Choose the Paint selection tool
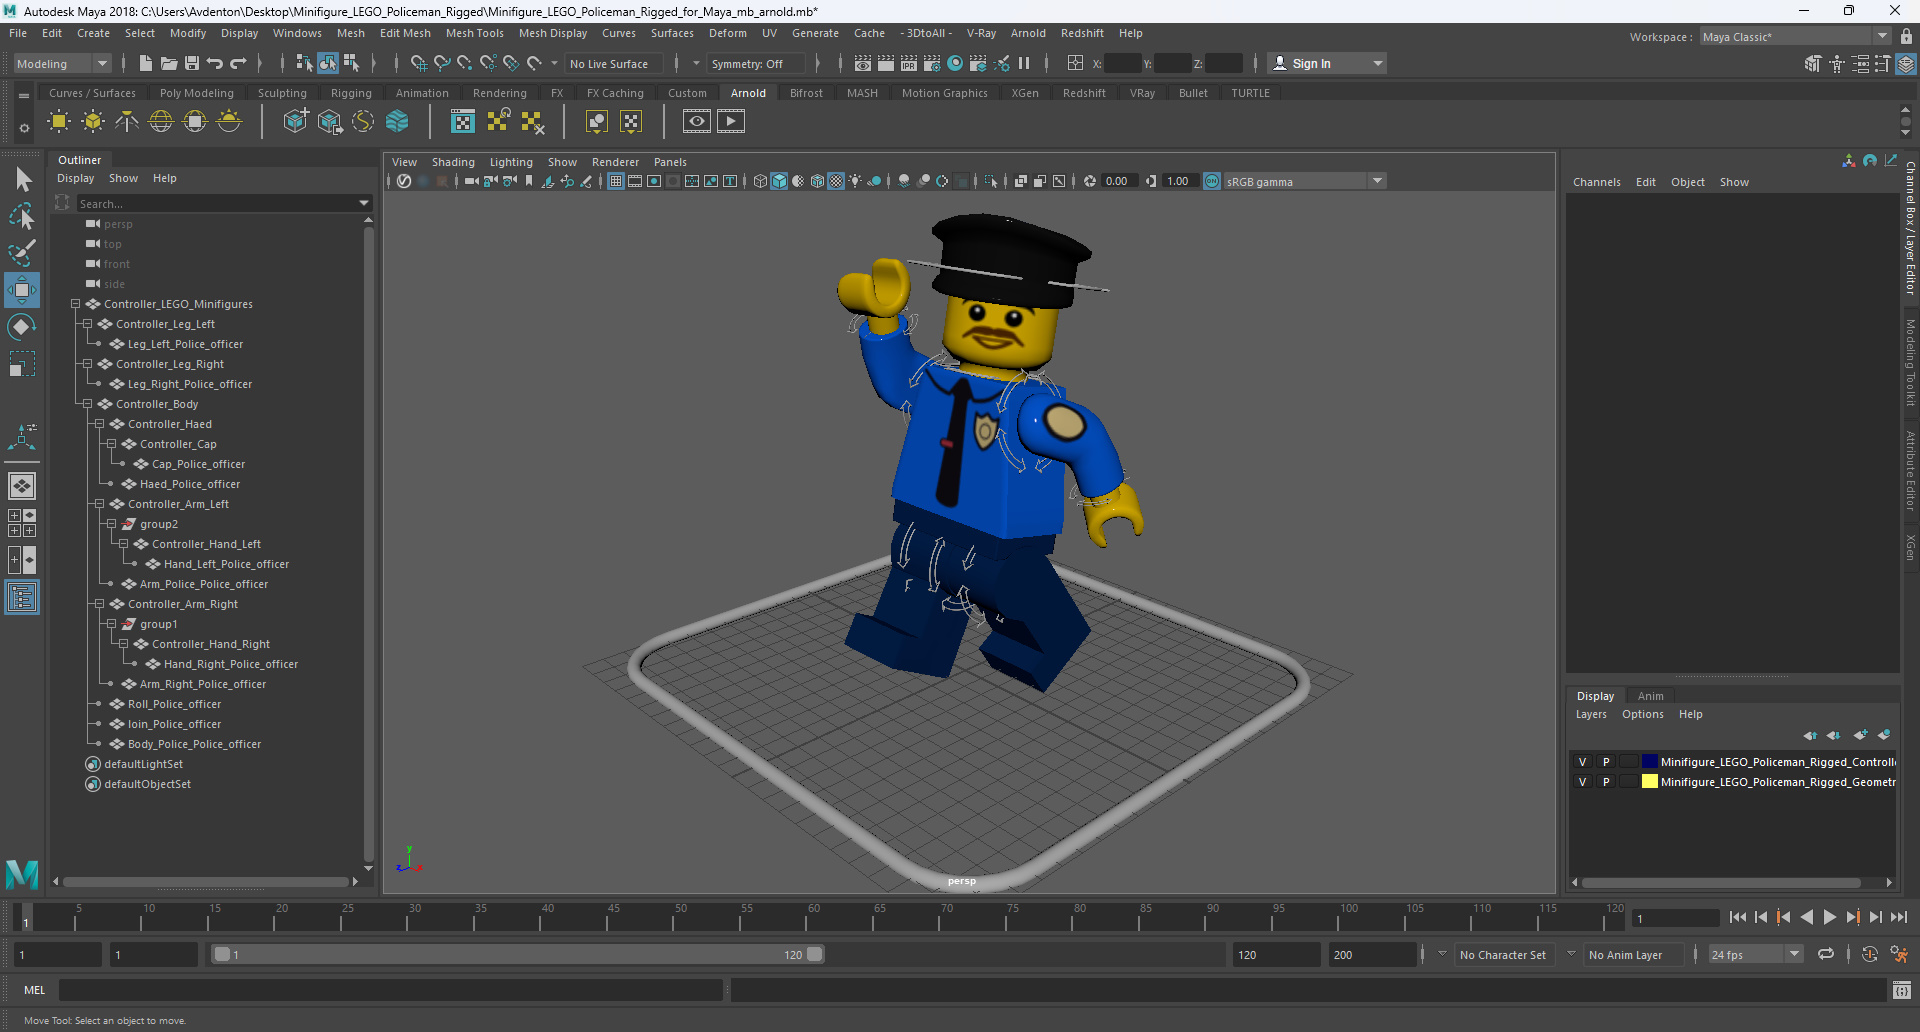Screen dimensions: 1920x1032 (x=22, y=252)
